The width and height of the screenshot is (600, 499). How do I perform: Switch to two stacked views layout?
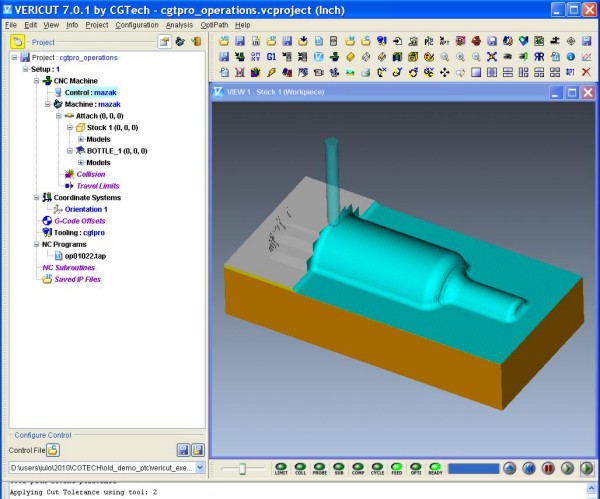(x=507, y=72)
